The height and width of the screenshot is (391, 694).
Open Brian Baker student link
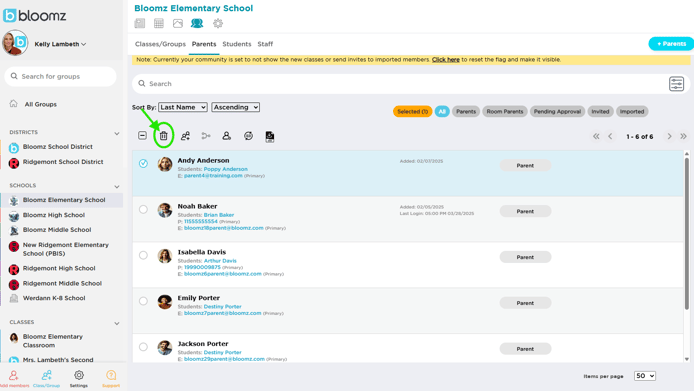point(219,215)
